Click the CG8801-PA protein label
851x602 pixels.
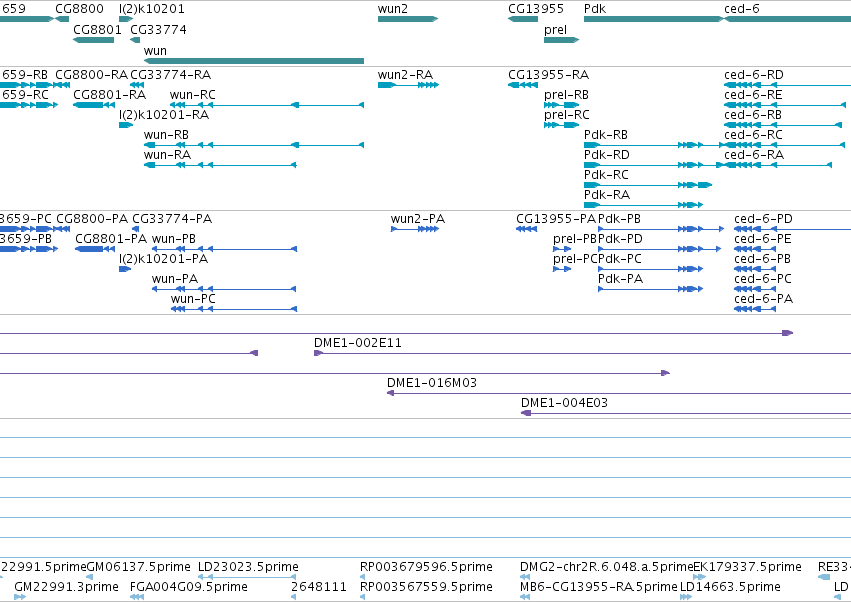tap(111, 239)
